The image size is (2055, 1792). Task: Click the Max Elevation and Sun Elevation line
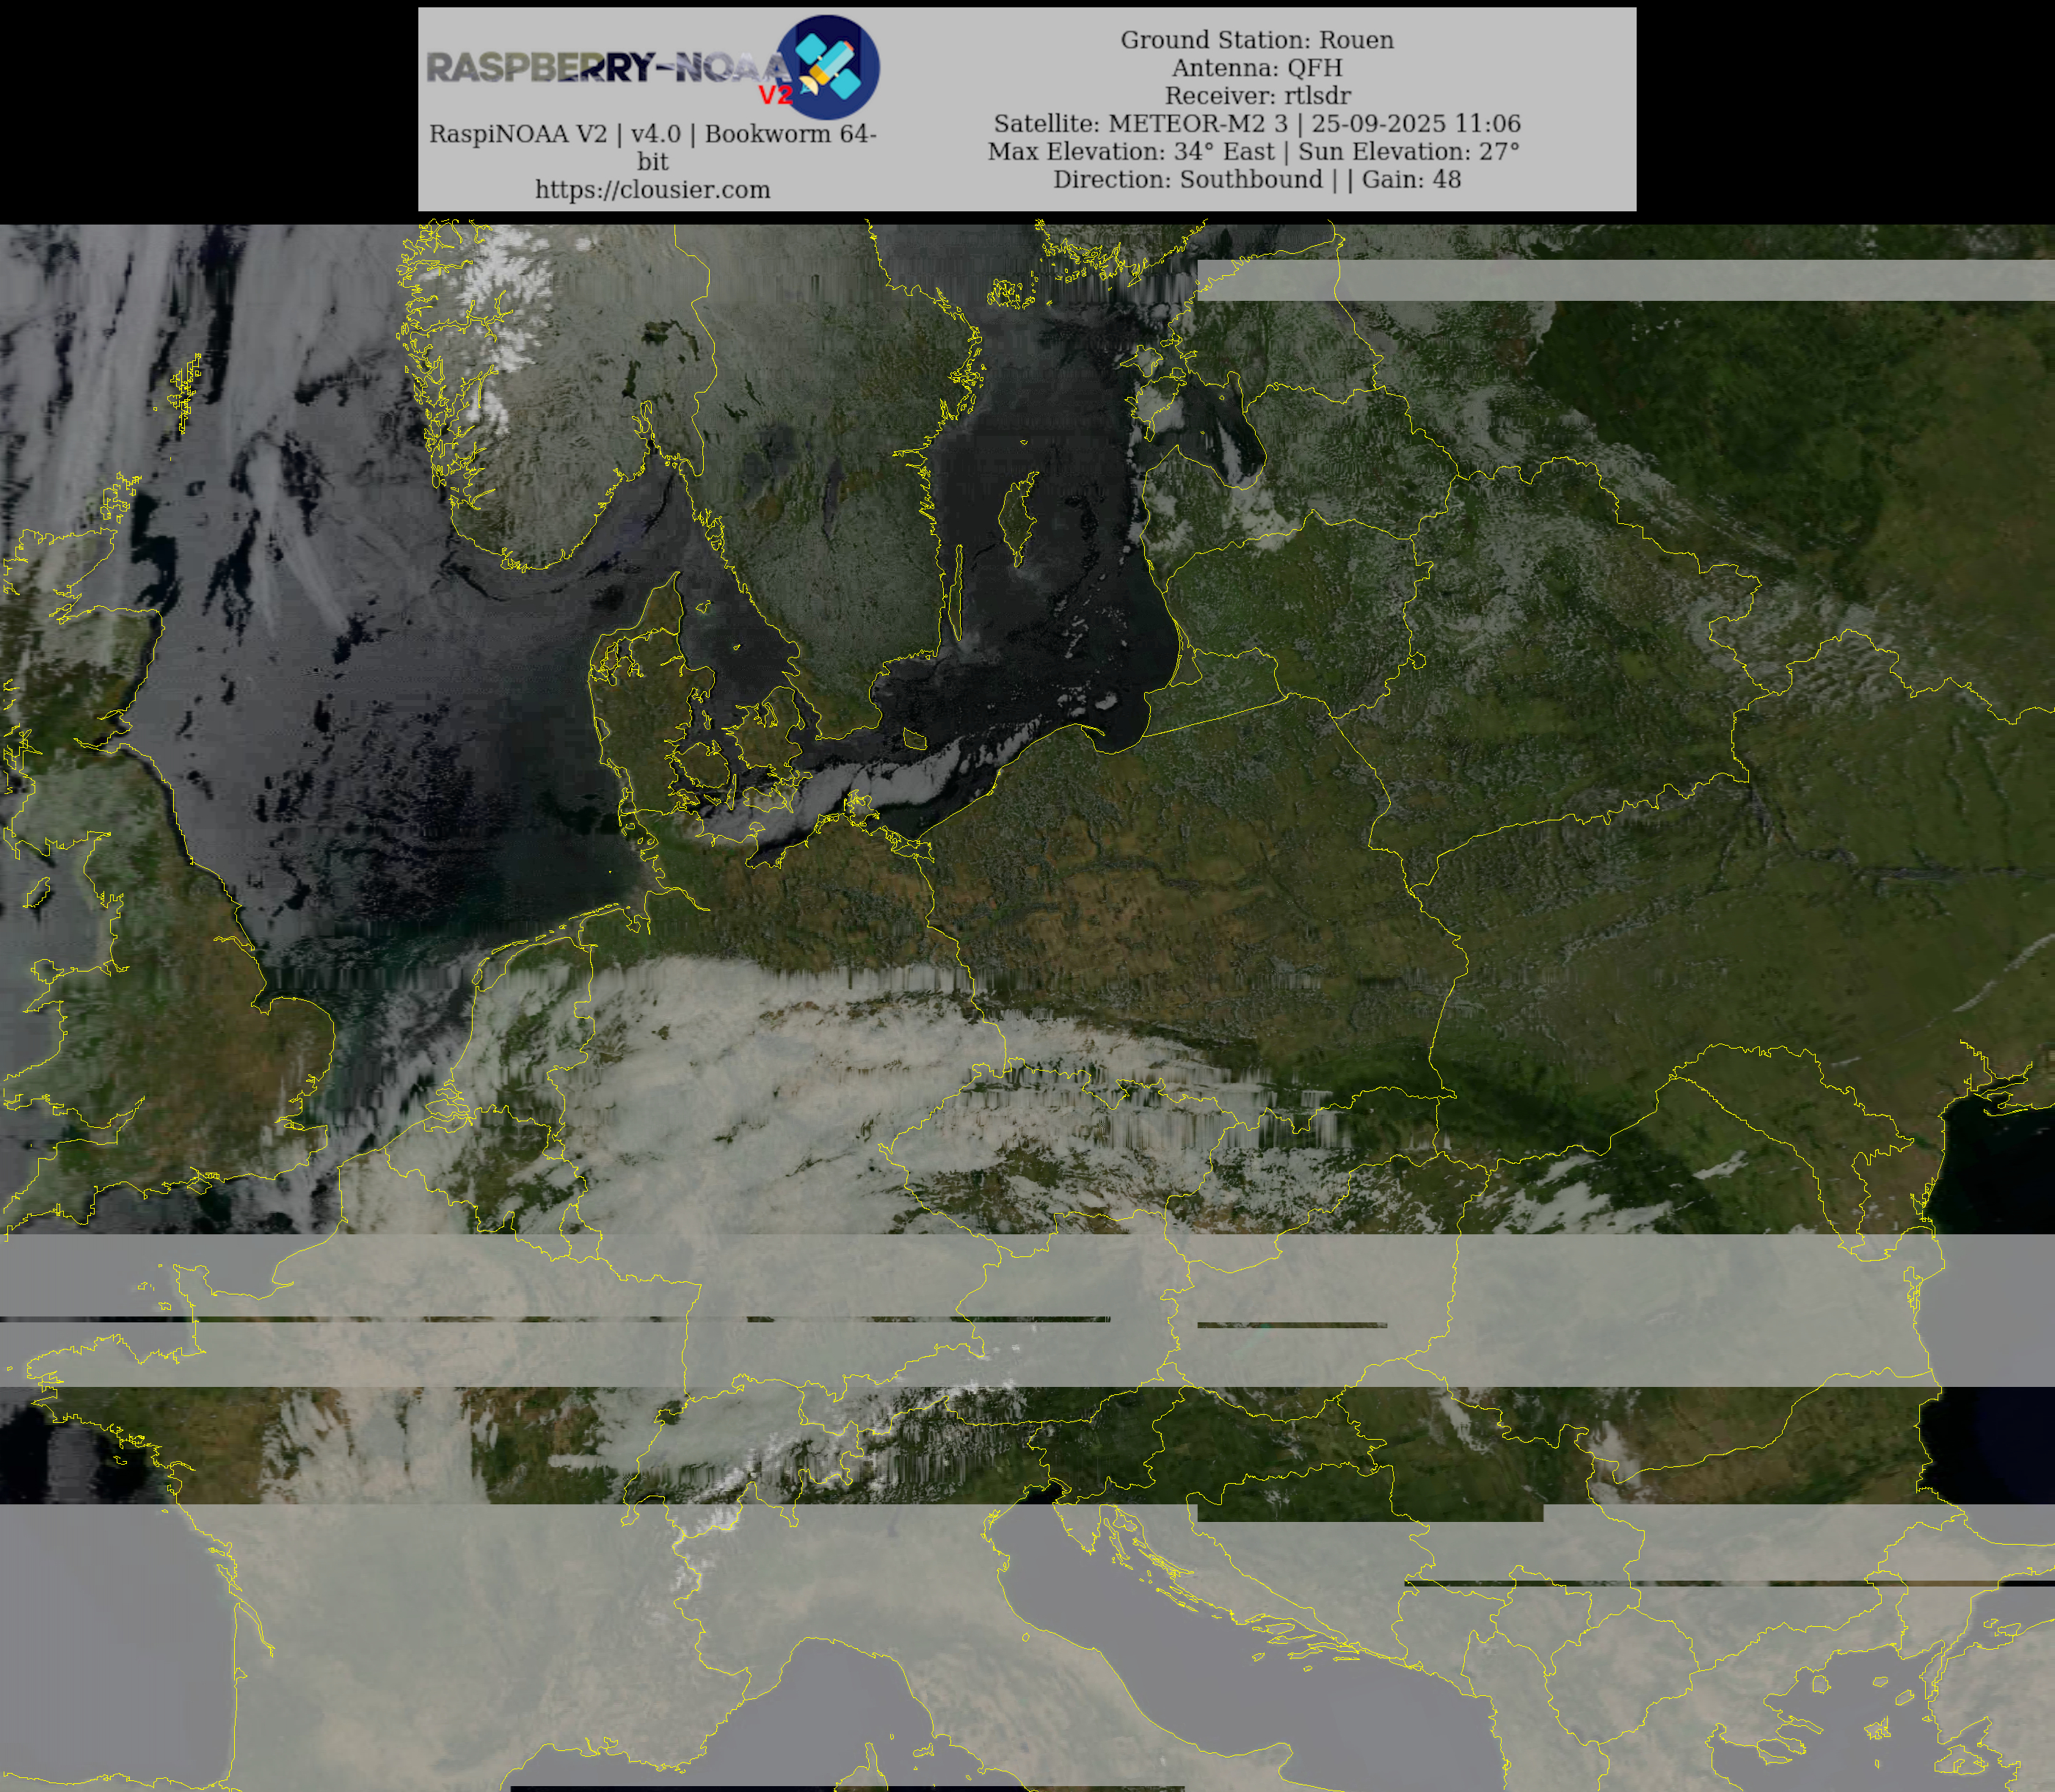pos(1253,152)
